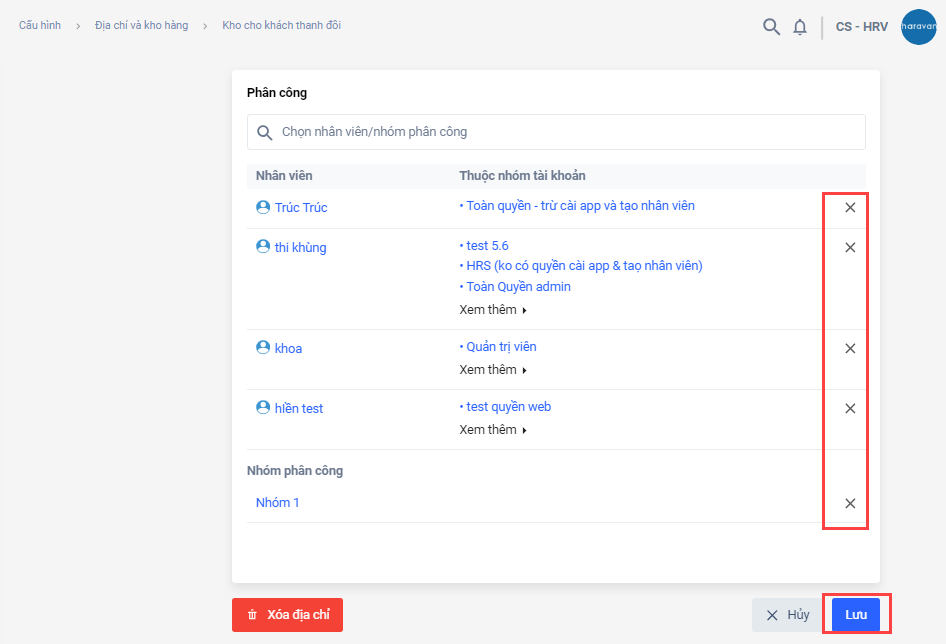Expand Xem thêm under thi khùng
946x644 pixels.
pyautogui.click(x=493, y=310)
